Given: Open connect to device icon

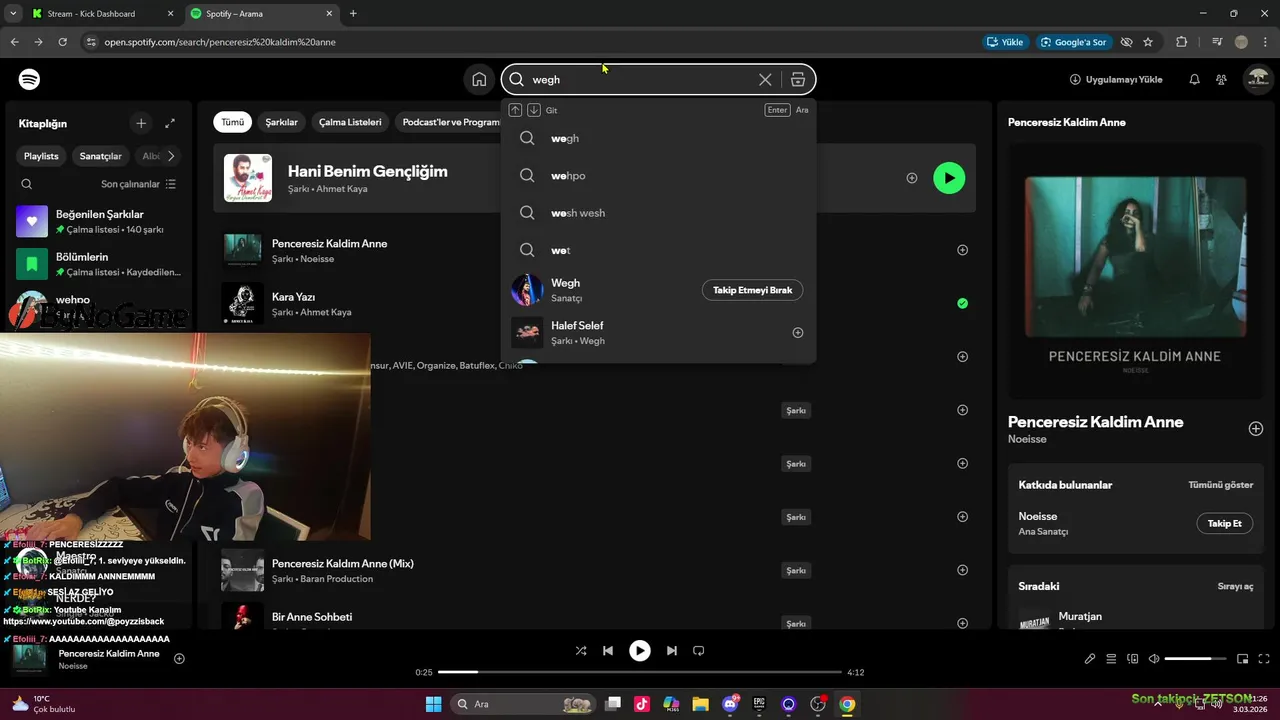Looking at the screenshot, I should tap(1133, 659).
